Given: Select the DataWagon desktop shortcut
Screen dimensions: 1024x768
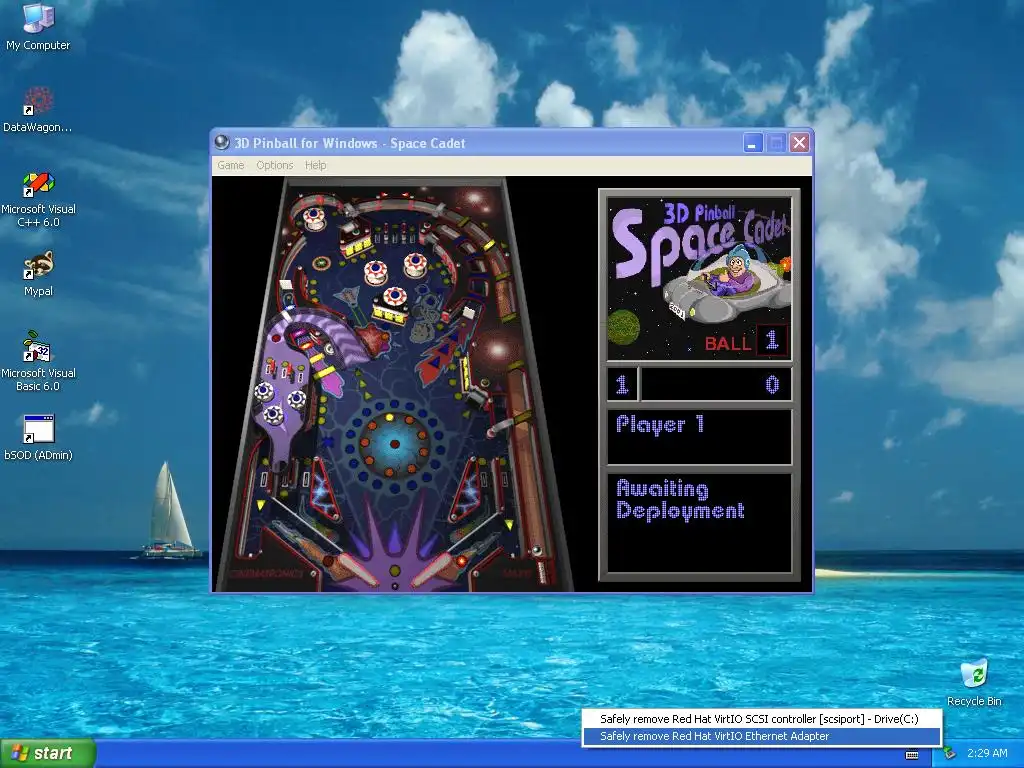Looking at the screenshot, I should point(38,110).
